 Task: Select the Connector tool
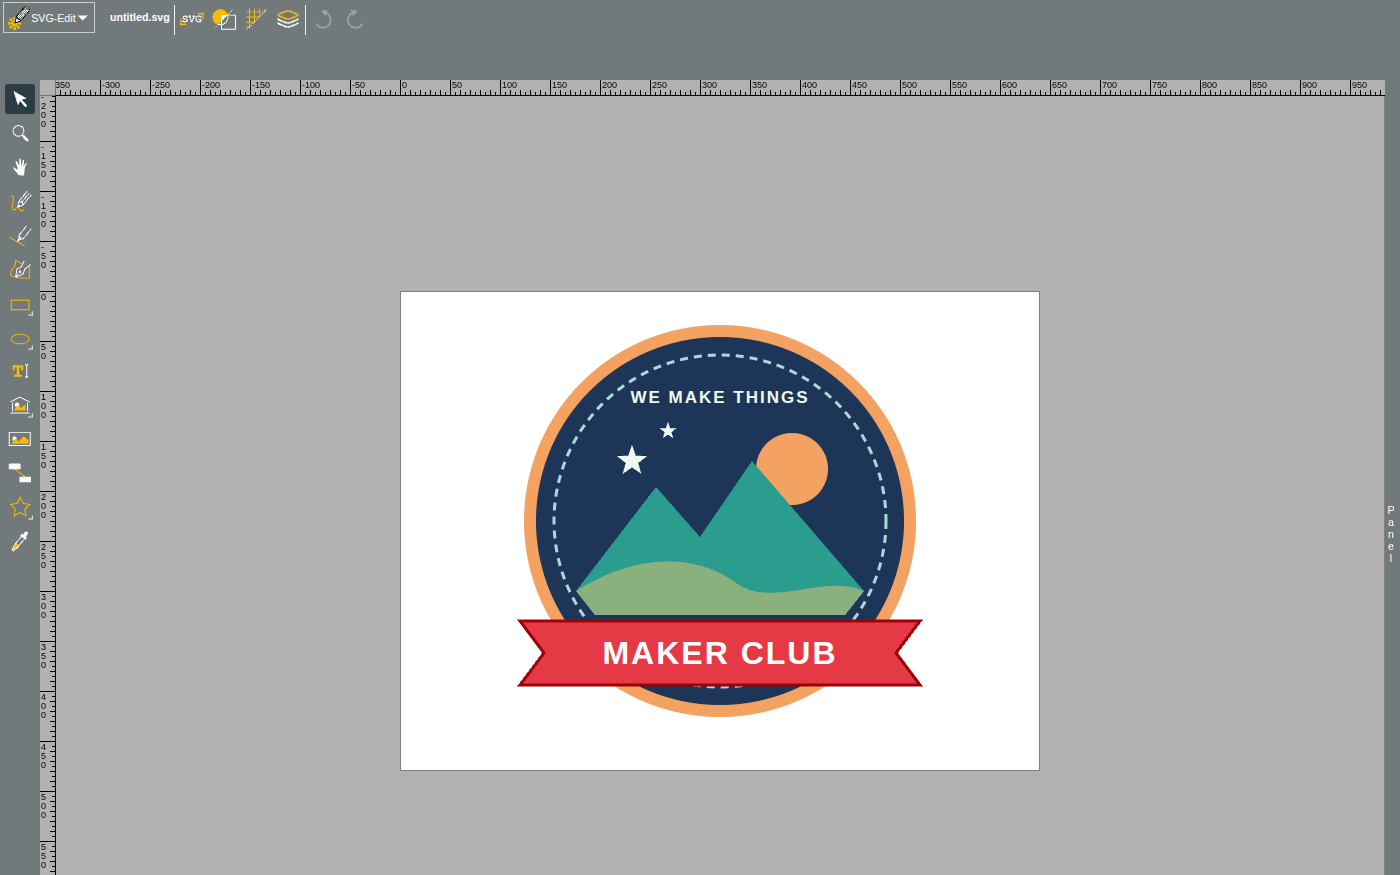(x=20, y=473)
